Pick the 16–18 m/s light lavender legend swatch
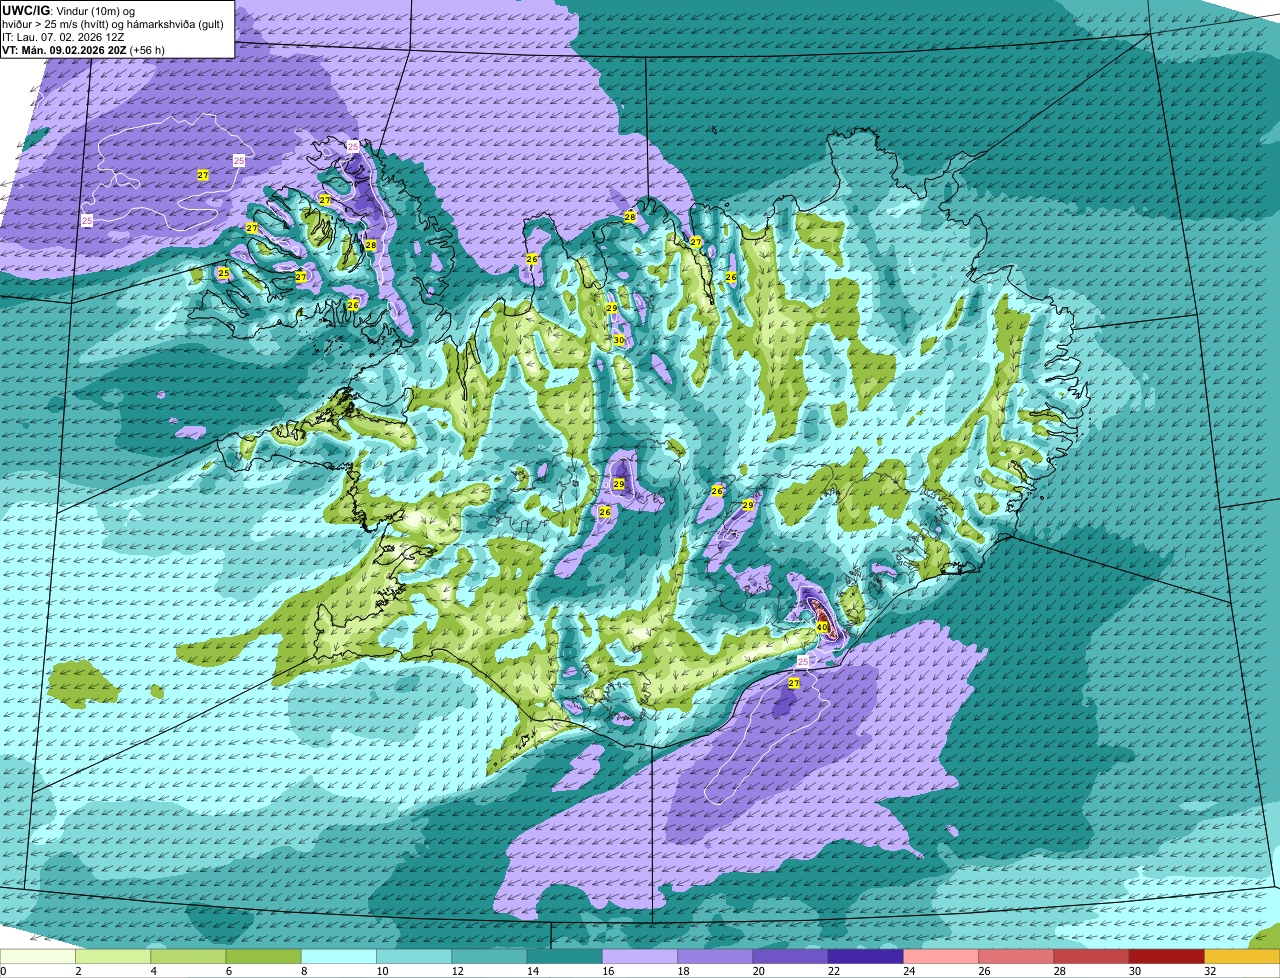1280x978 pixels. [x=640, y=957]
